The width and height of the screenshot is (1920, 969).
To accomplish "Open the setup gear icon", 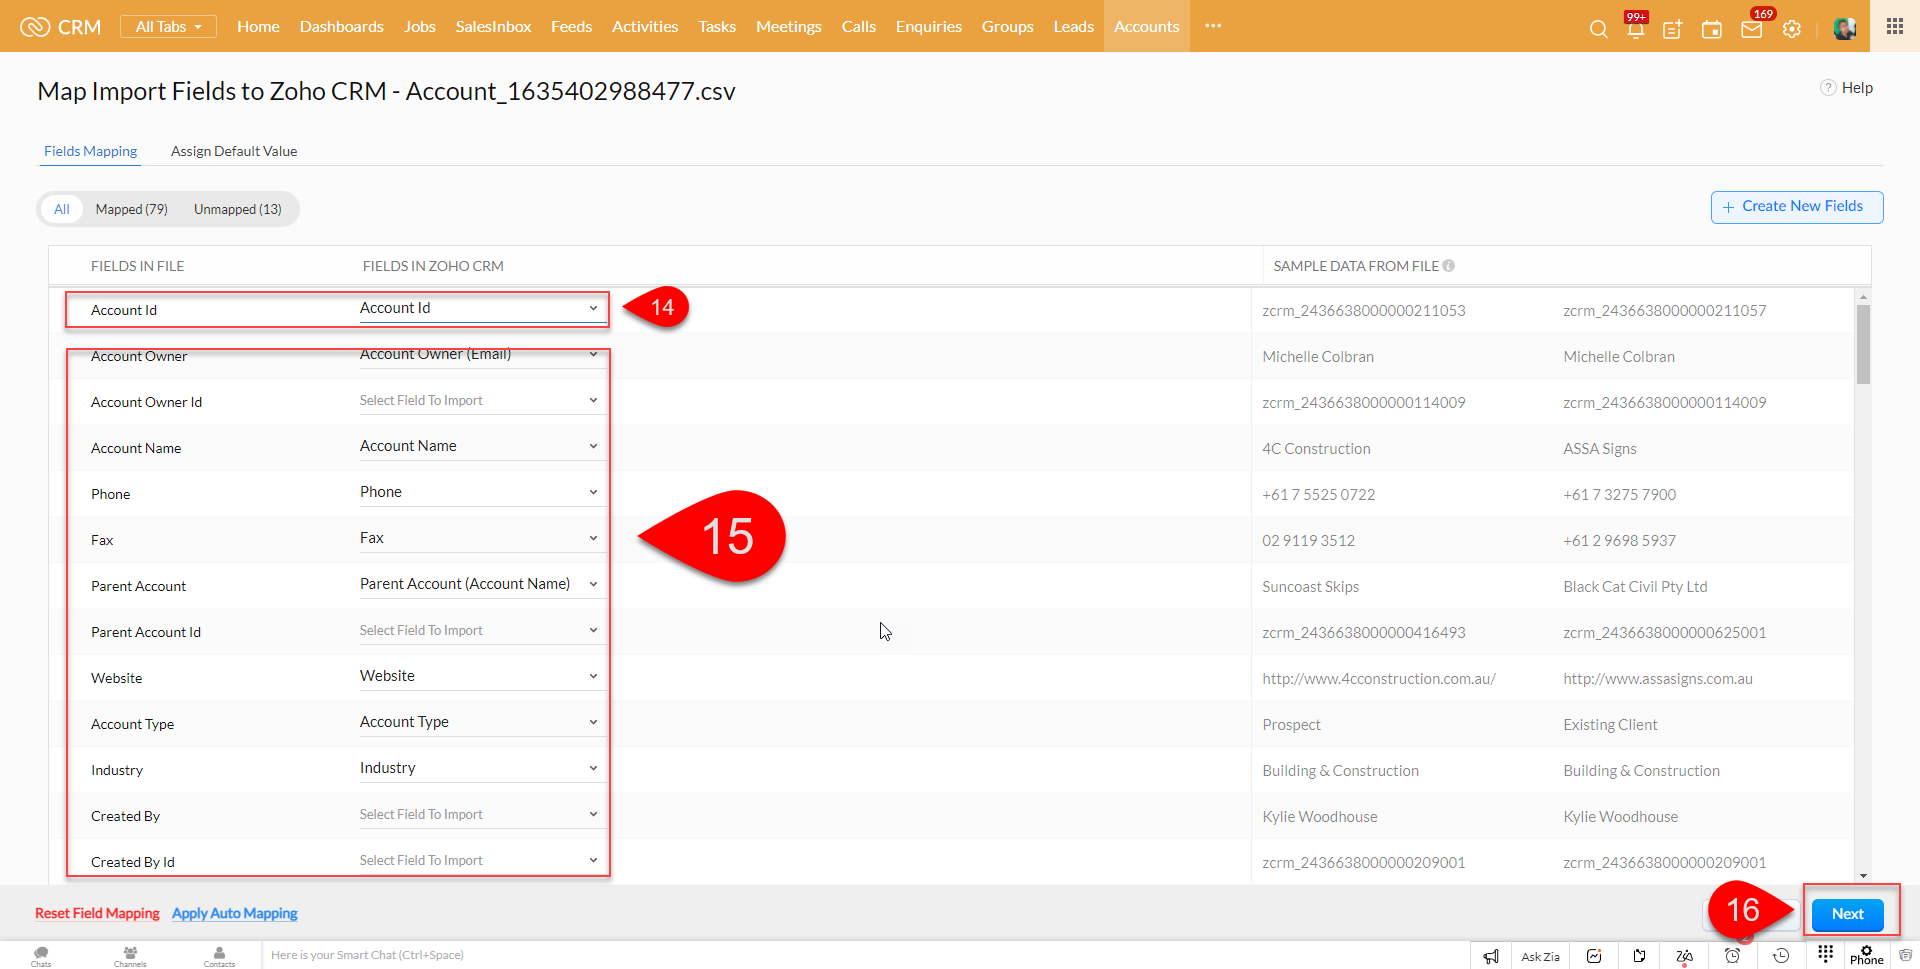I will (1792, 29).
